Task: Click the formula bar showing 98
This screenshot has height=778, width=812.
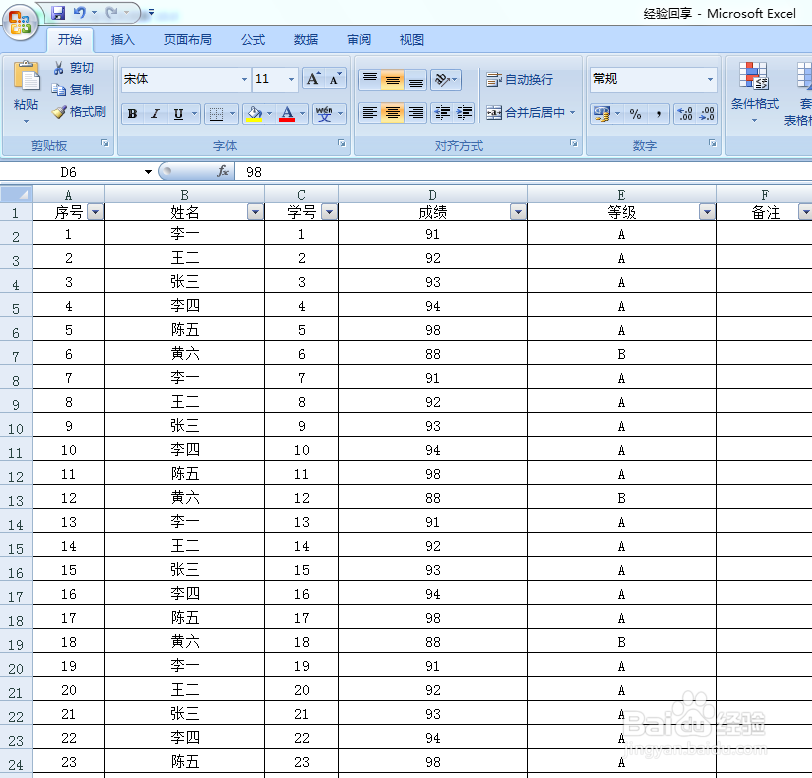Action: tap(523, 171)
